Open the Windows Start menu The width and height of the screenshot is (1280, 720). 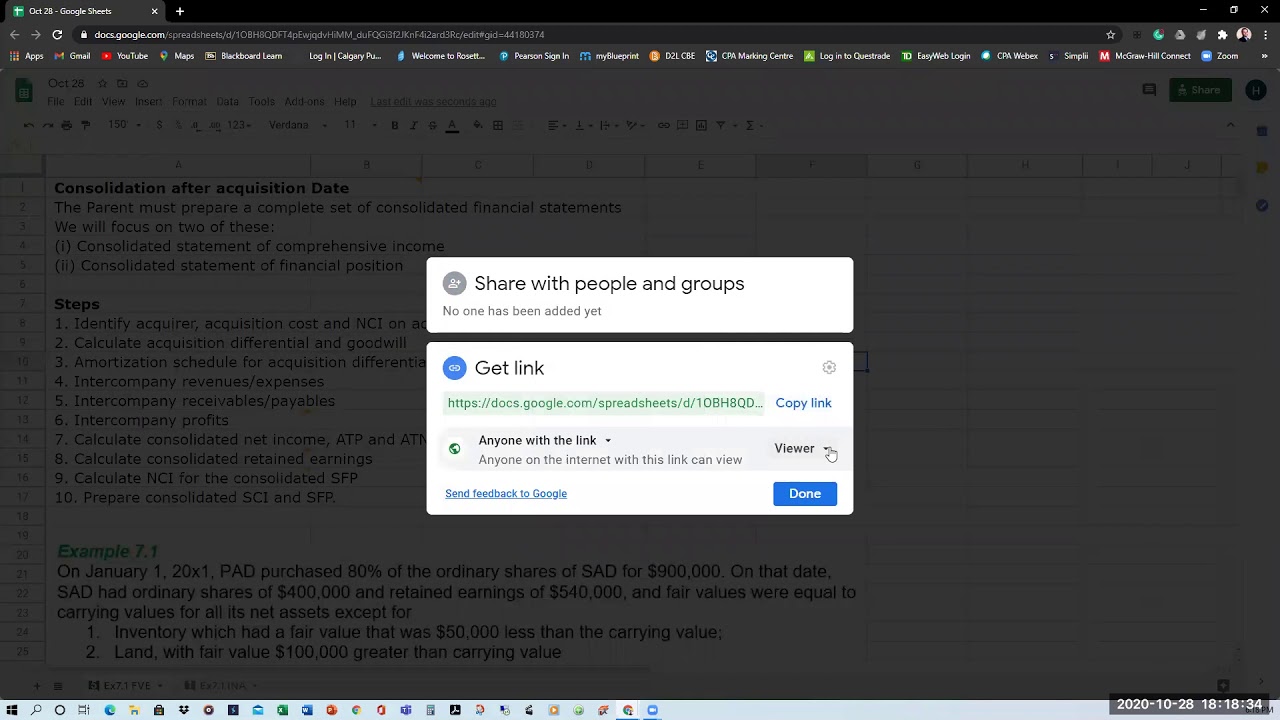tap(12, 710)
